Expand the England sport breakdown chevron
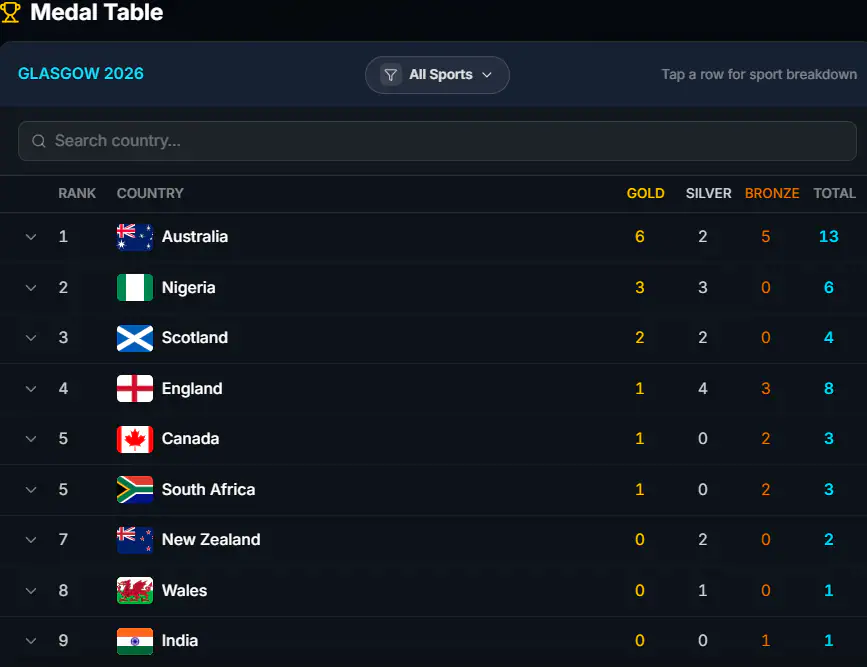Viewport: 867px width, 667px height. [31, 389]
